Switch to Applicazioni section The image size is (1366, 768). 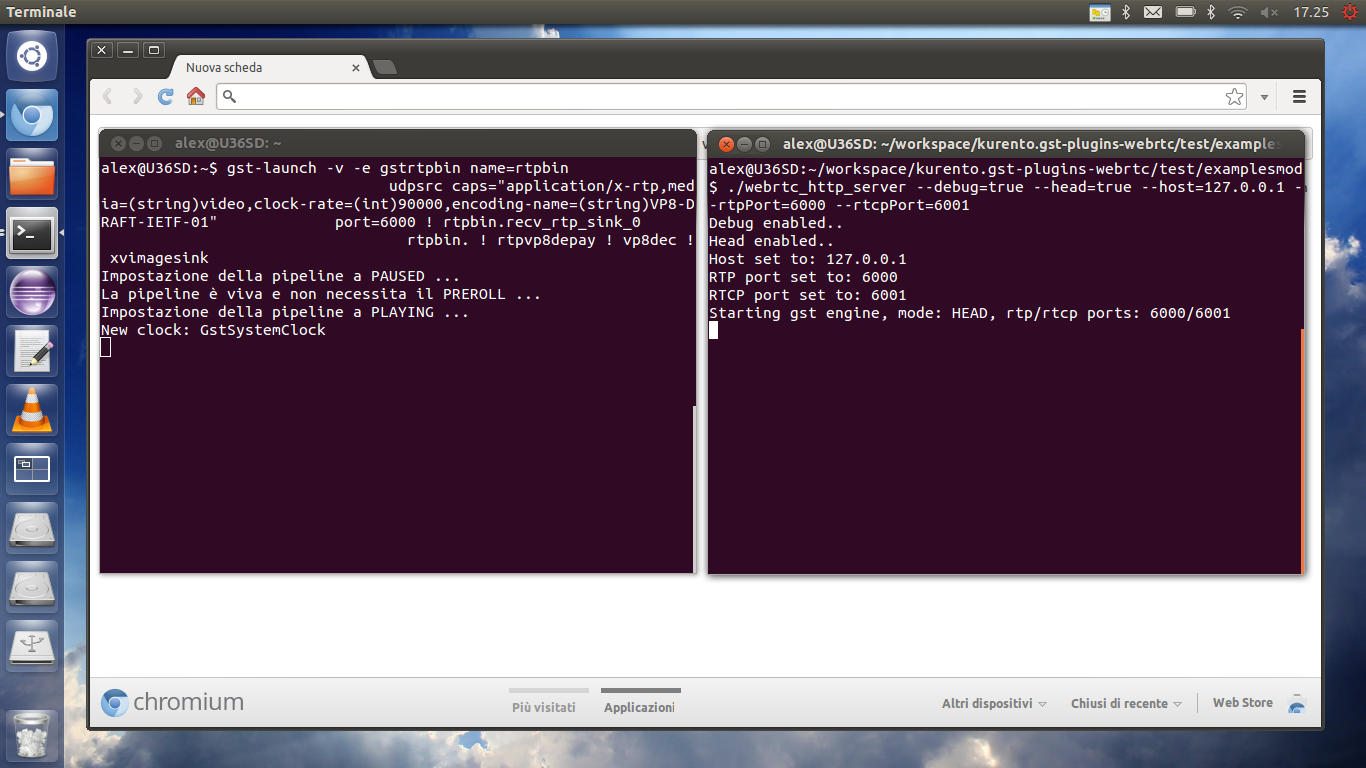point(640,707)
